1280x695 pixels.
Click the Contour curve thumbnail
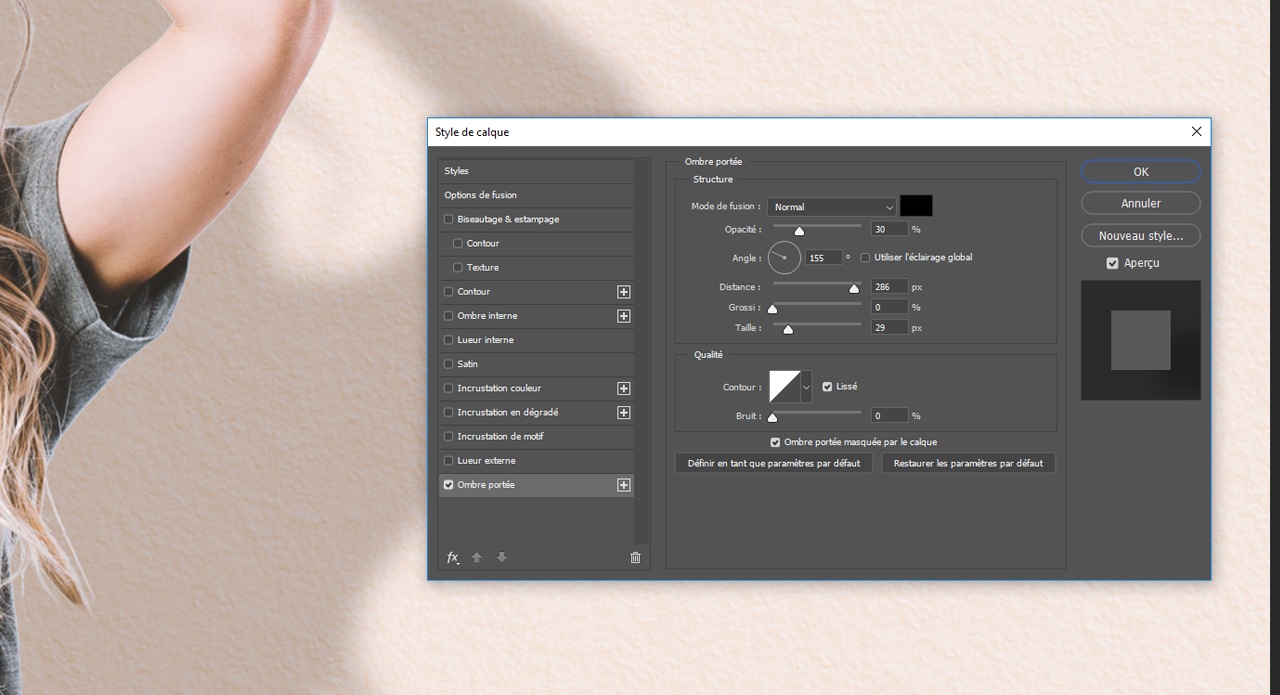point(785,387)
